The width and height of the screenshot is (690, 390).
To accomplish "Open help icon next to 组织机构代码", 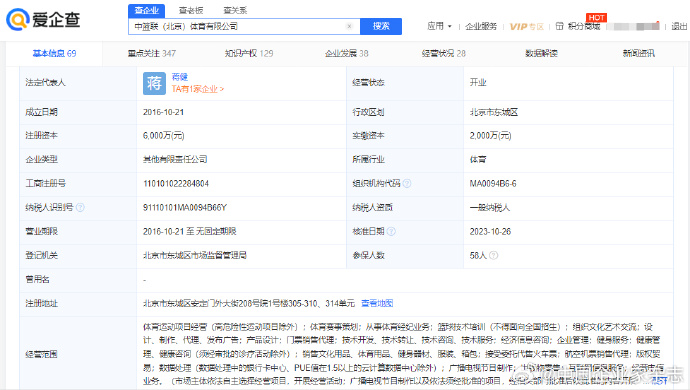I will [407, 184].
